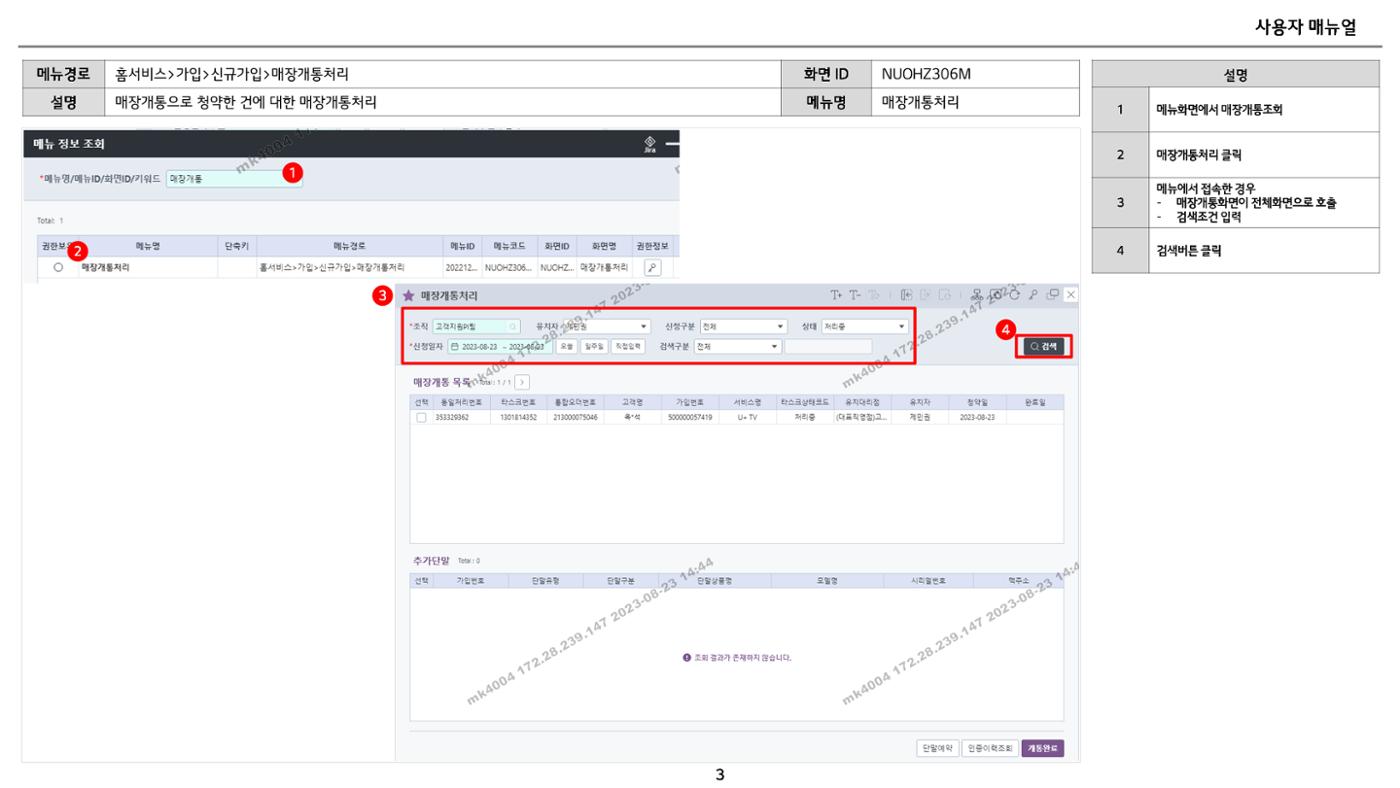The image size is (1400, 788).
Task: Increase text size with the T+ icon
Action: 837,295
